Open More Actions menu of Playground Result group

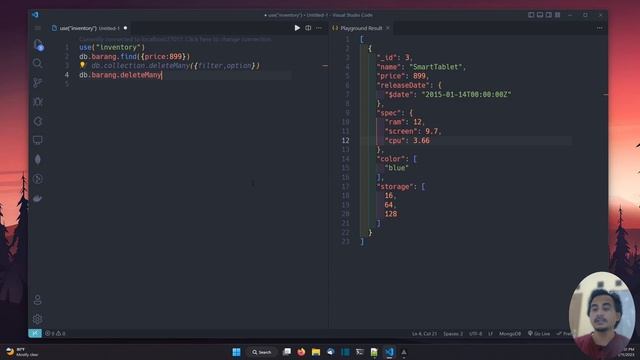[x=599, y=28]
